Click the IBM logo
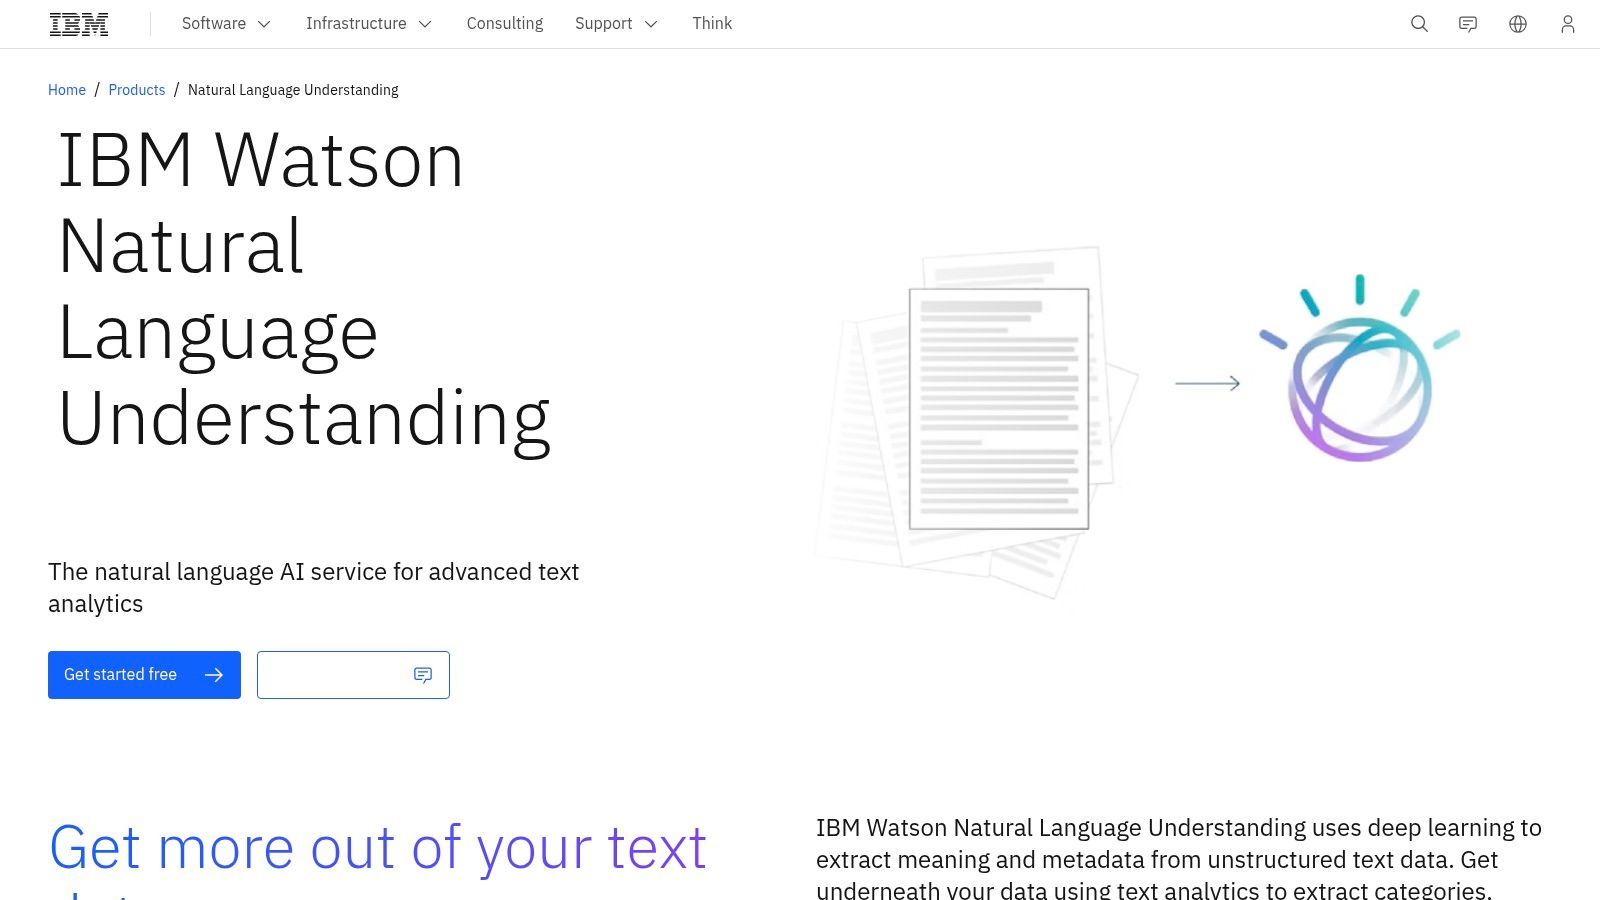This screenshot has width=1600, height=900. [79, 24]
